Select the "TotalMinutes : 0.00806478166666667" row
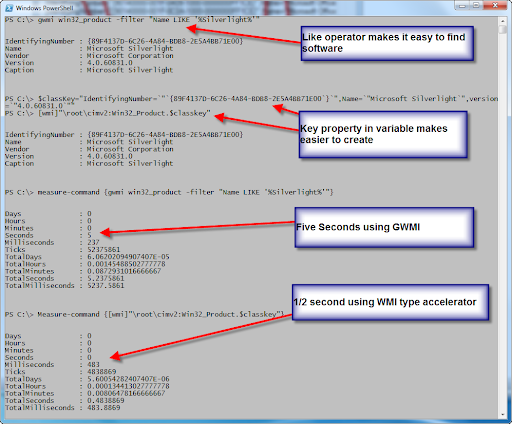The image size is (512, 424). (x=85, y=393)
